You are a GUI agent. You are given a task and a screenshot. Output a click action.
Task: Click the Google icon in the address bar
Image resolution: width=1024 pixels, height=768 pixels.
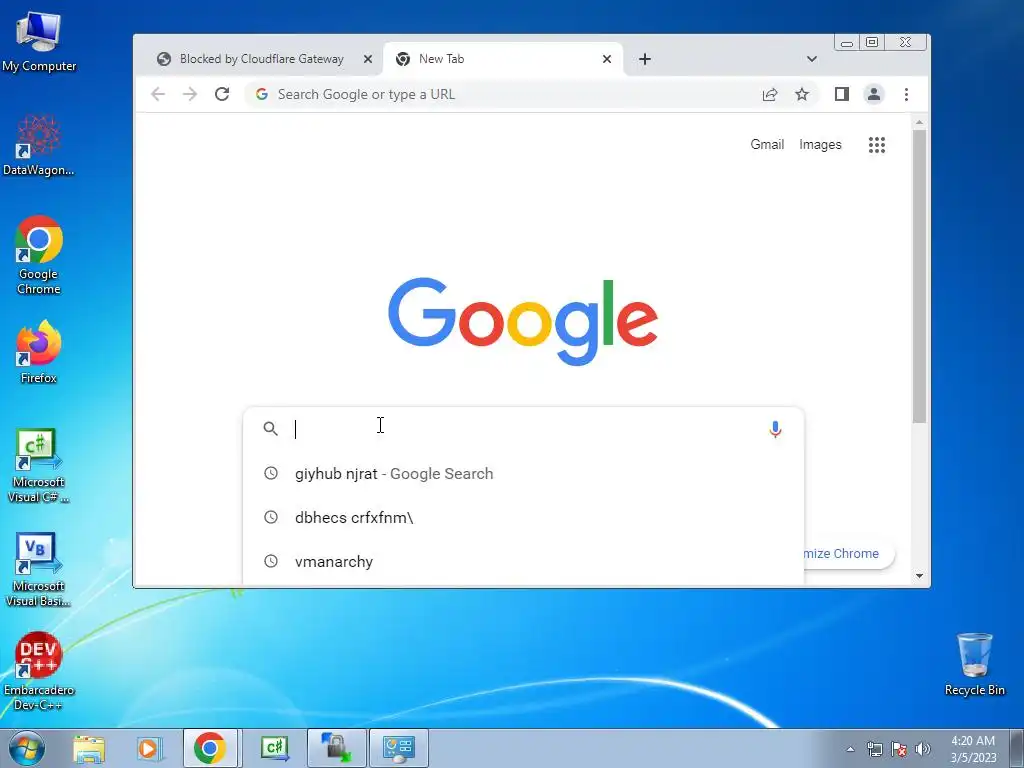262,94
